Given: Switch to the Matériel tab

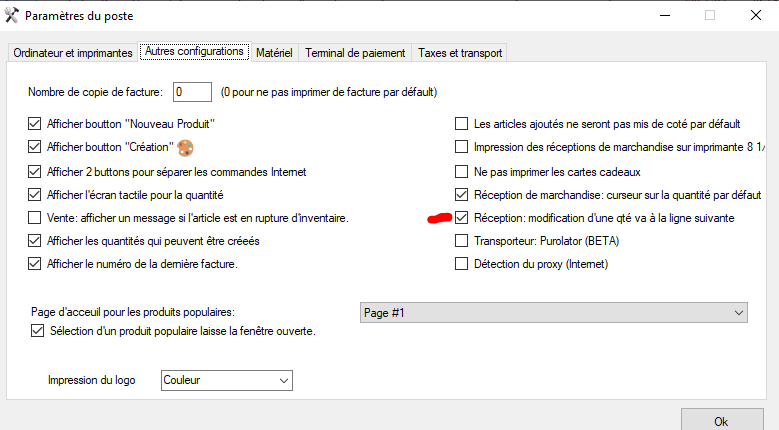Looking at the screenshot, I should click(274, 53).
